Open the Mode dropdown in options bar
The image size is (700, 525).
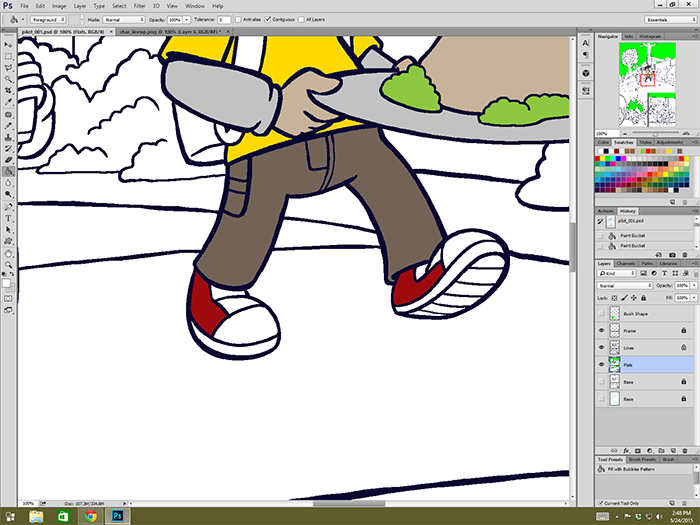pyautogui.click(x=124, y=20)
